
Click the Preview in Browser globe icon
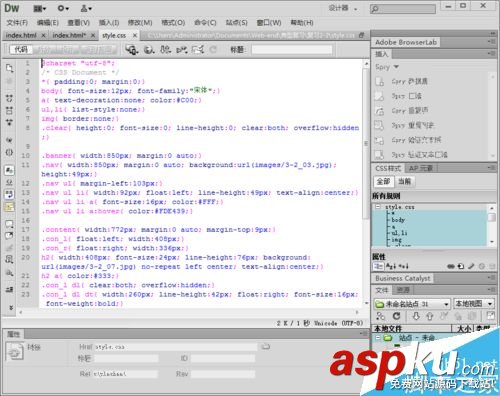(x=149, y=50)
